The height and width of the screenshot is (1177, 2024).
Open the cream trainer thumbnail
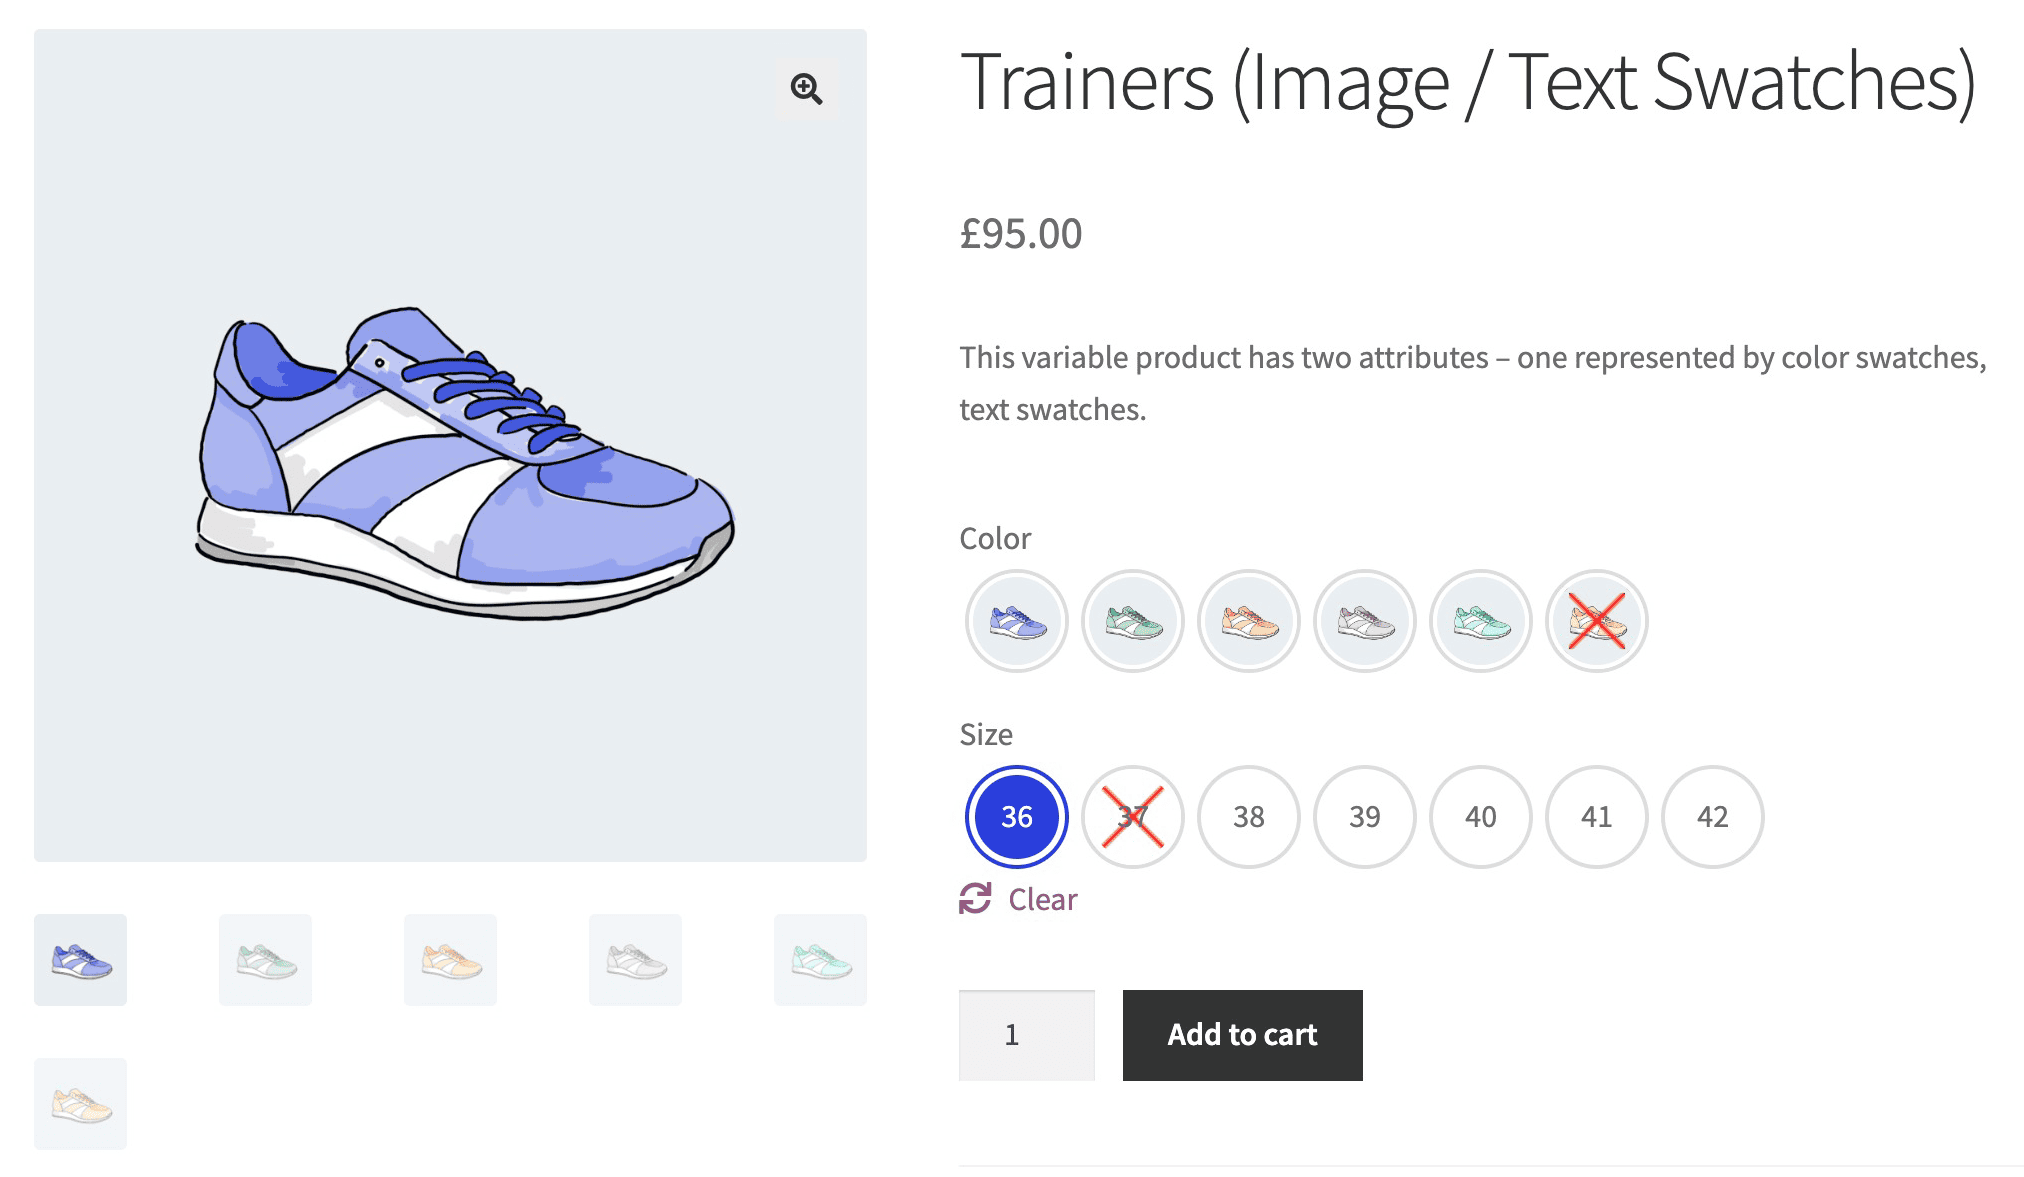[x=80, y=1103]
